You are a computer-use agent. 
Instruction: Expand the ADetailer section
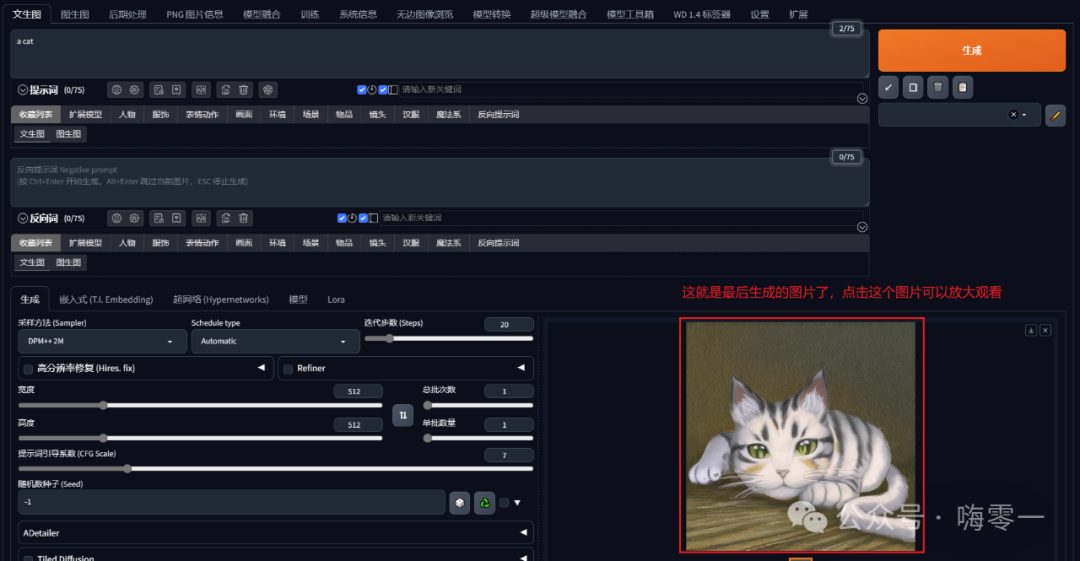pos(275,533)
